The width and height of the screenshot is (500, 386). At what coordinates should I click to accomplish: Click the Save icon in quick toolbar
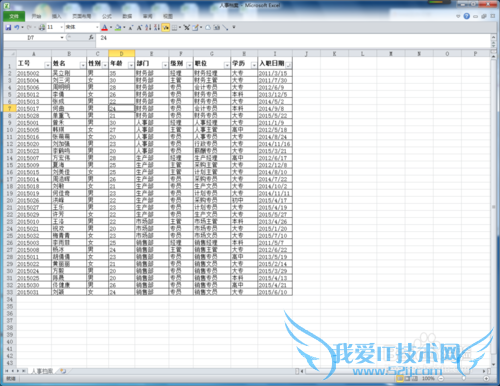coord(8,27)
